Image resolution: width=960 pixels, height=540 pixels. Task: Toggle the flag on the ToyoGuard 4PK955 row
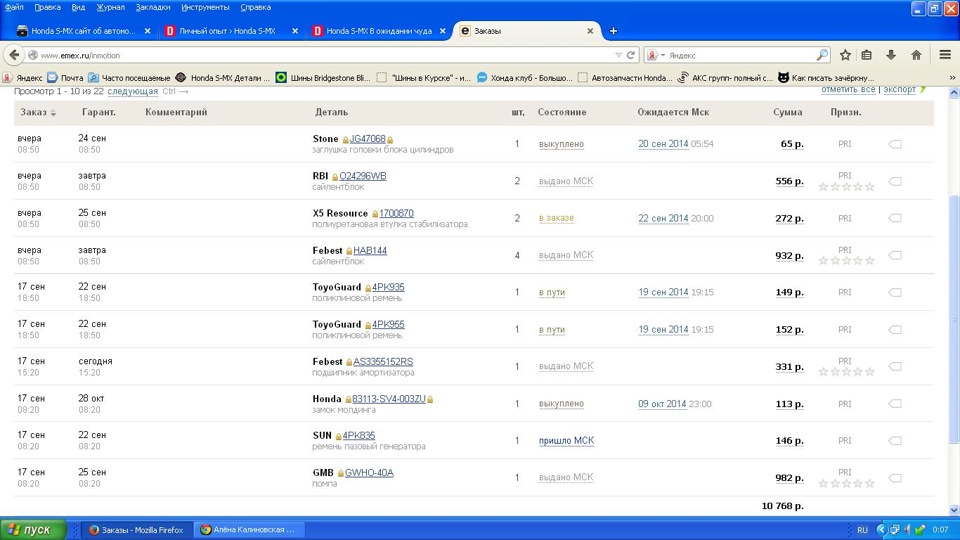895,329
